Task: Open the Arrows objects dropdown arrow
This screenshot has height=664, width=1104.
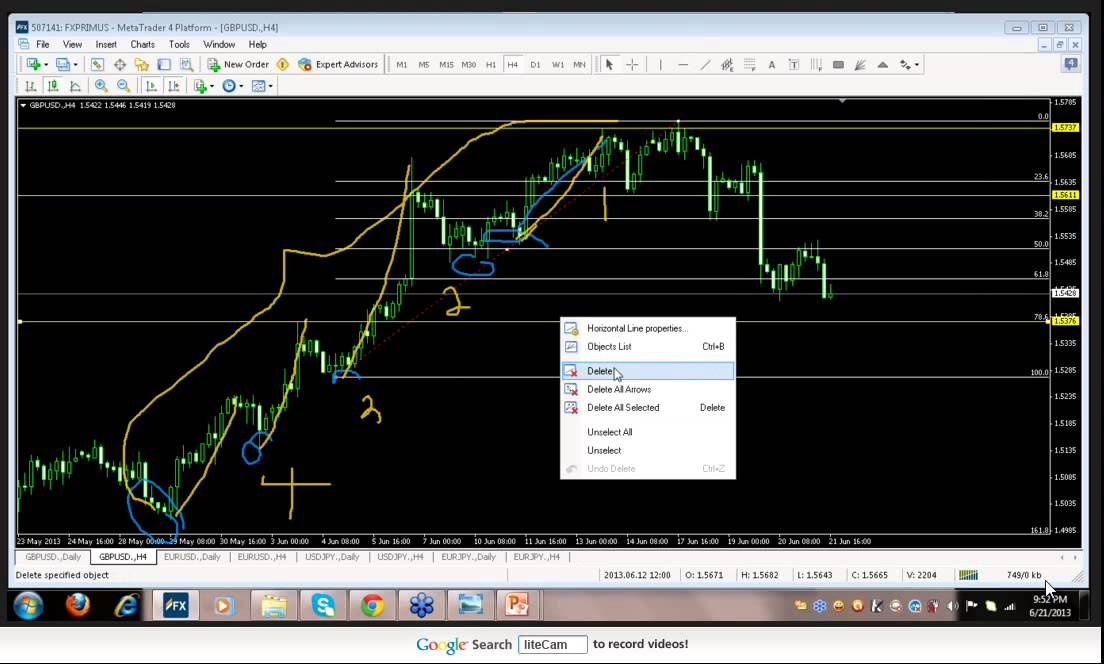Action: tap(917, 65)
